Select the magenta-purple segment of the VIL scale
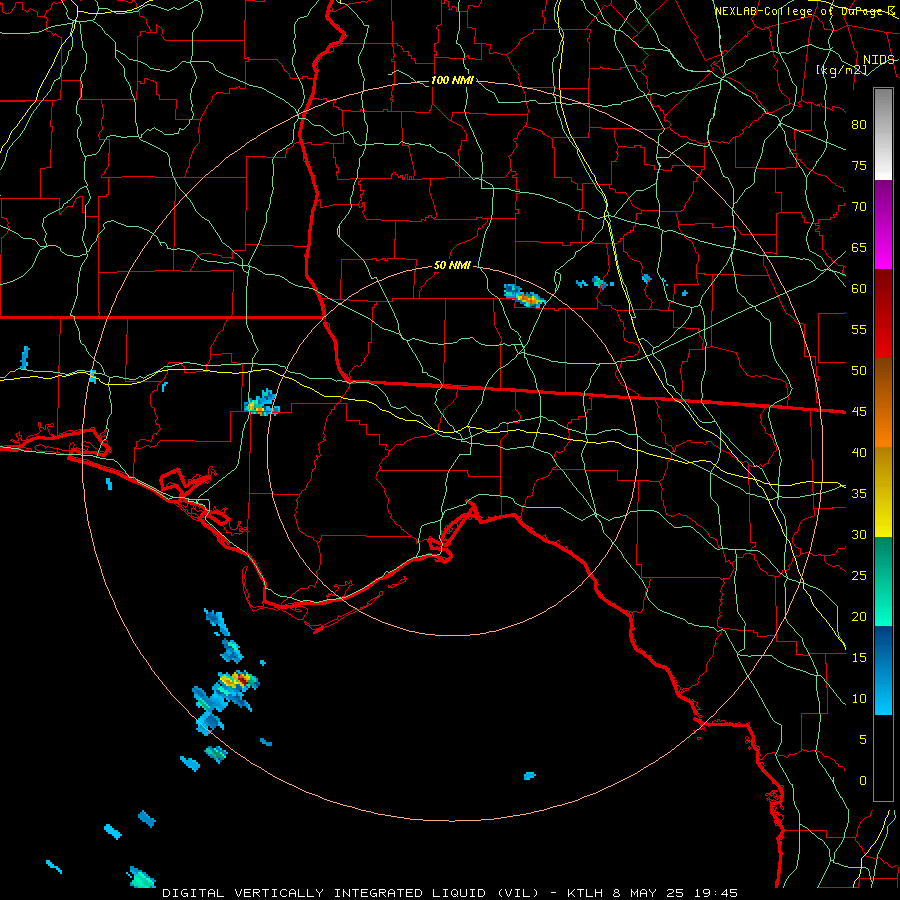Viewport: 900px width, 900px height. click(883, 225)
